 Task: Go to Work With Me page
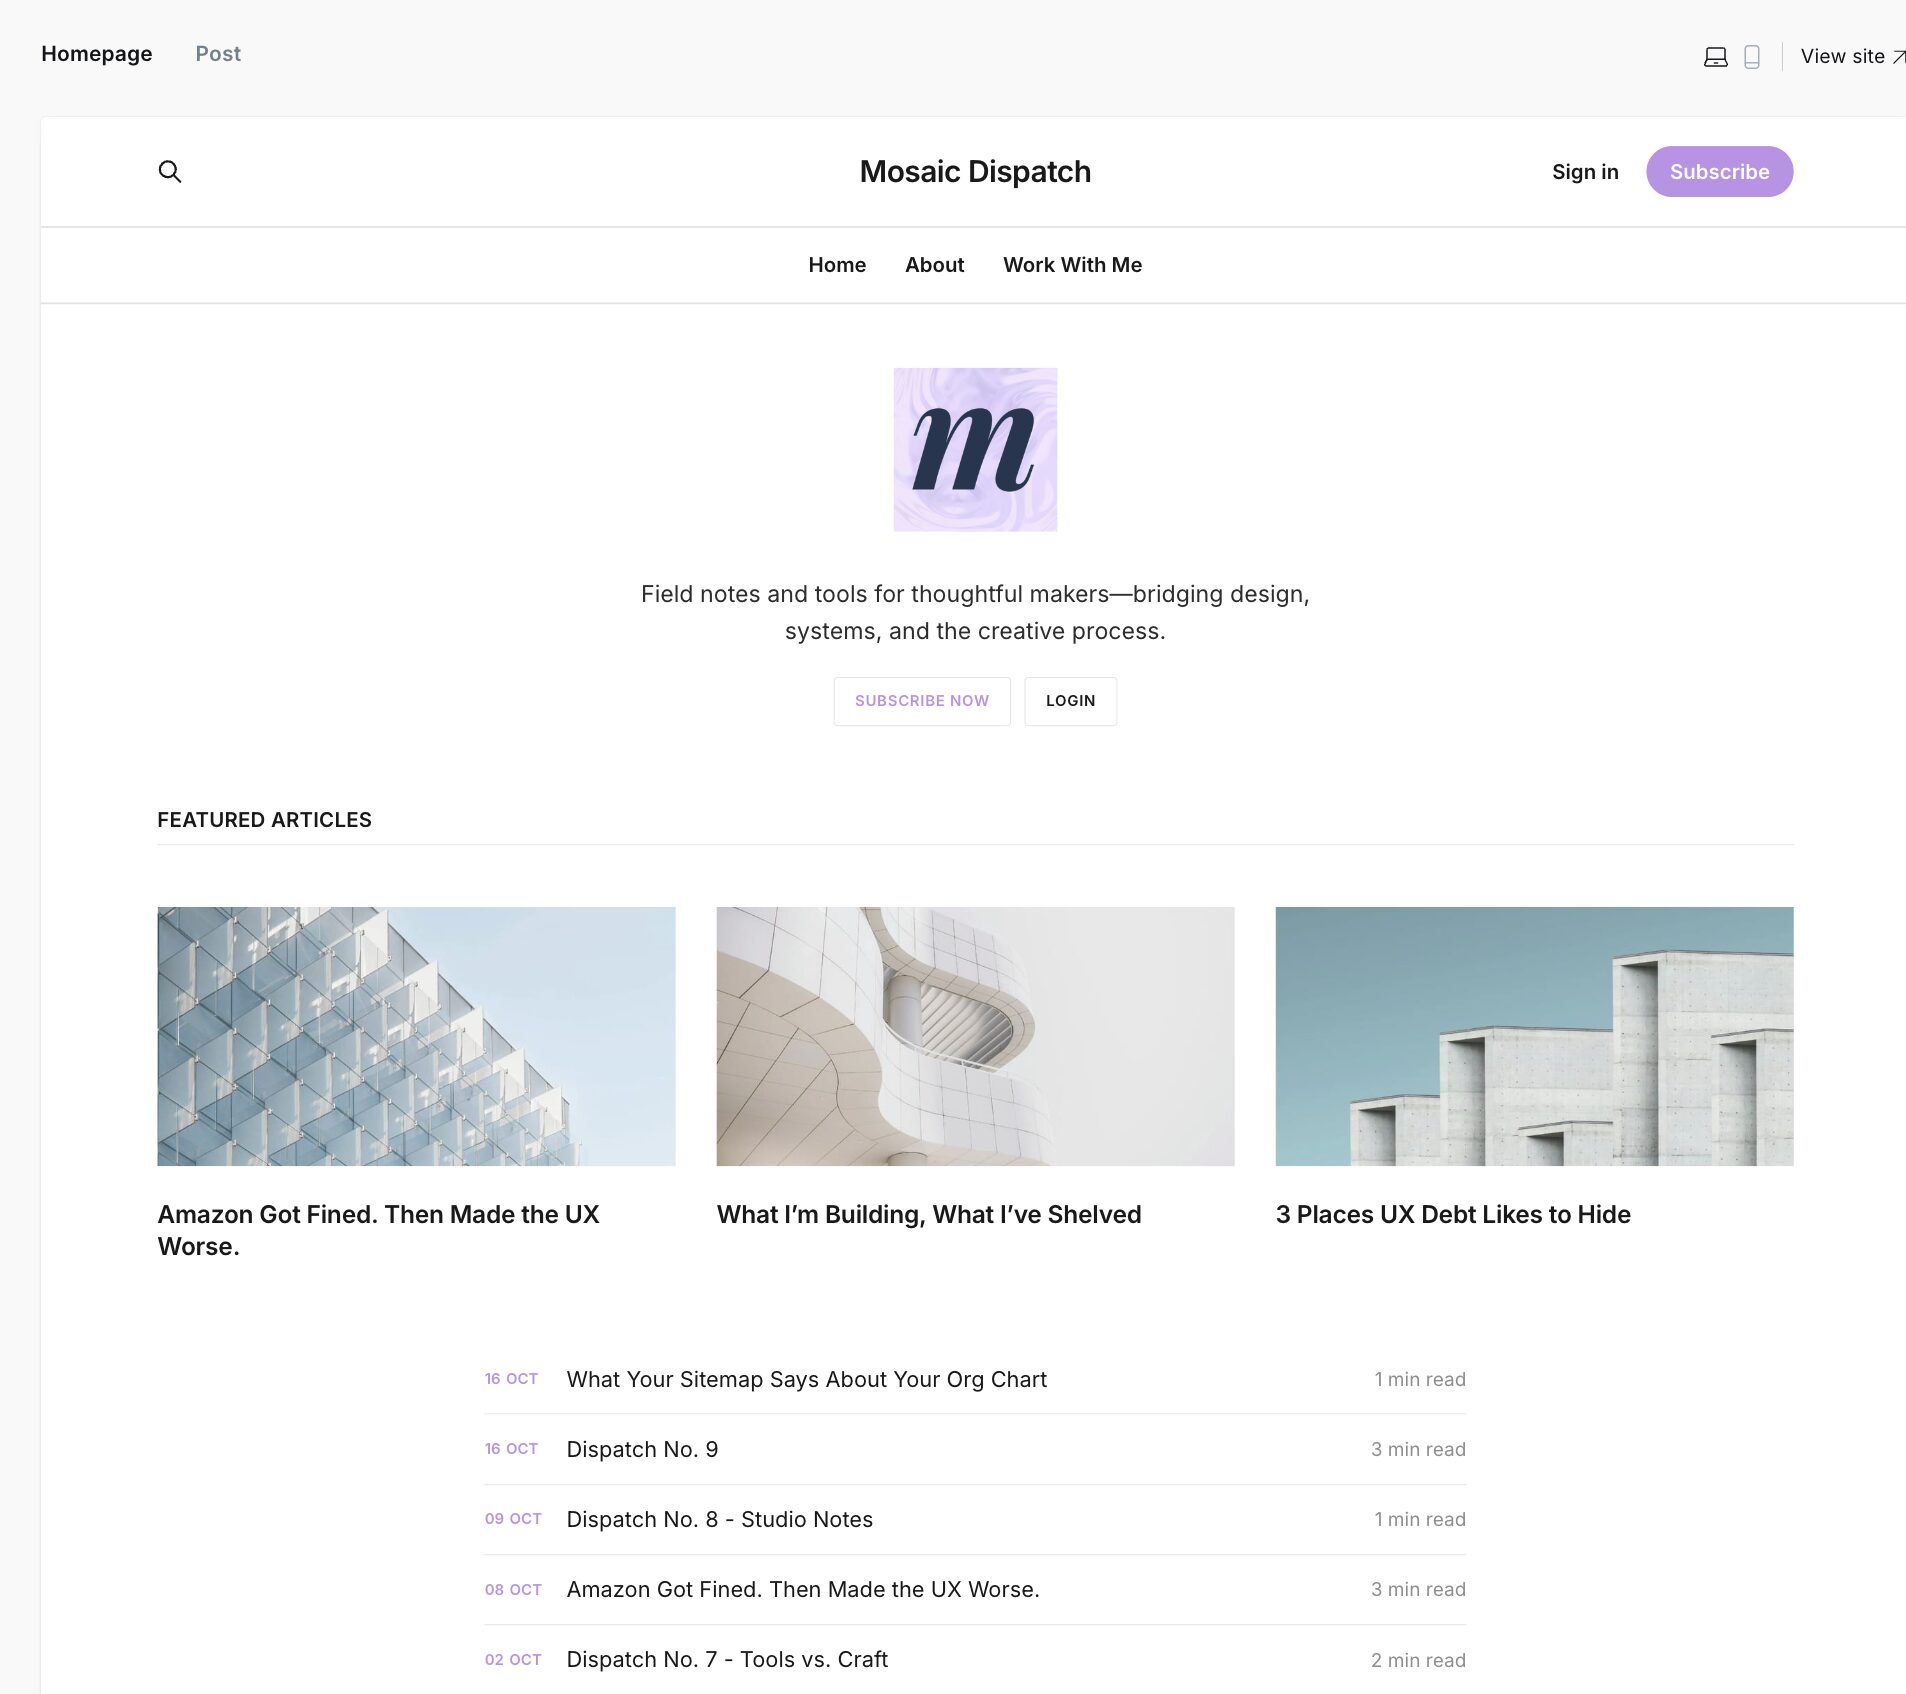[1072, 265]
